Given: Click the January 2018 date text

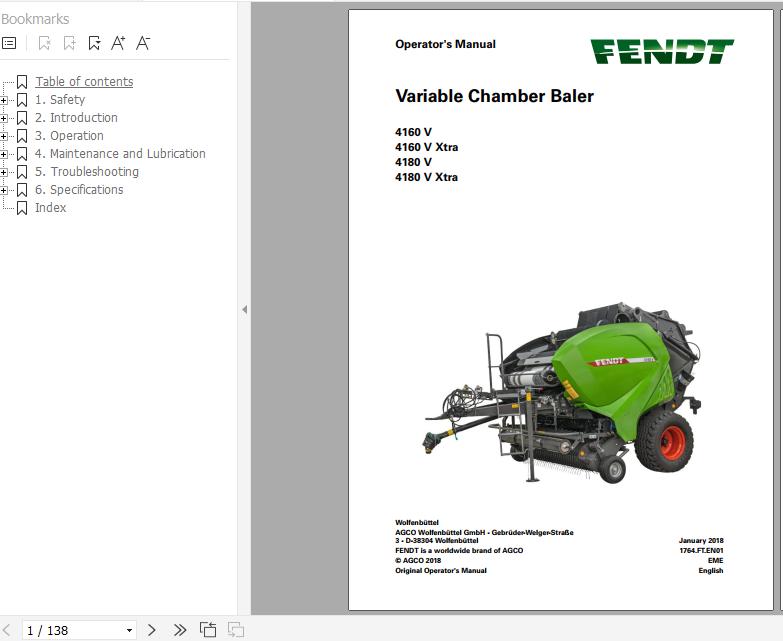Looking at the screenshot, I should [701, 540].
